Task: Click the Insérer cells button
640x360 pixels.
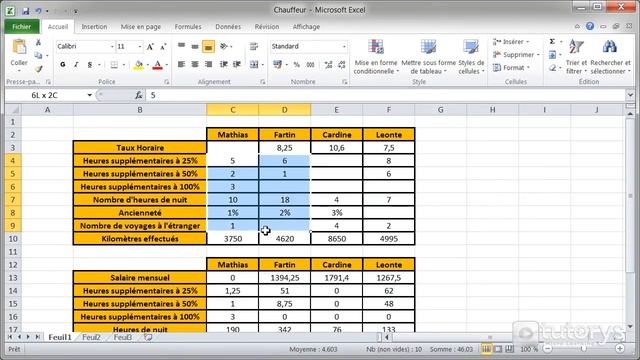Action: 511,42
